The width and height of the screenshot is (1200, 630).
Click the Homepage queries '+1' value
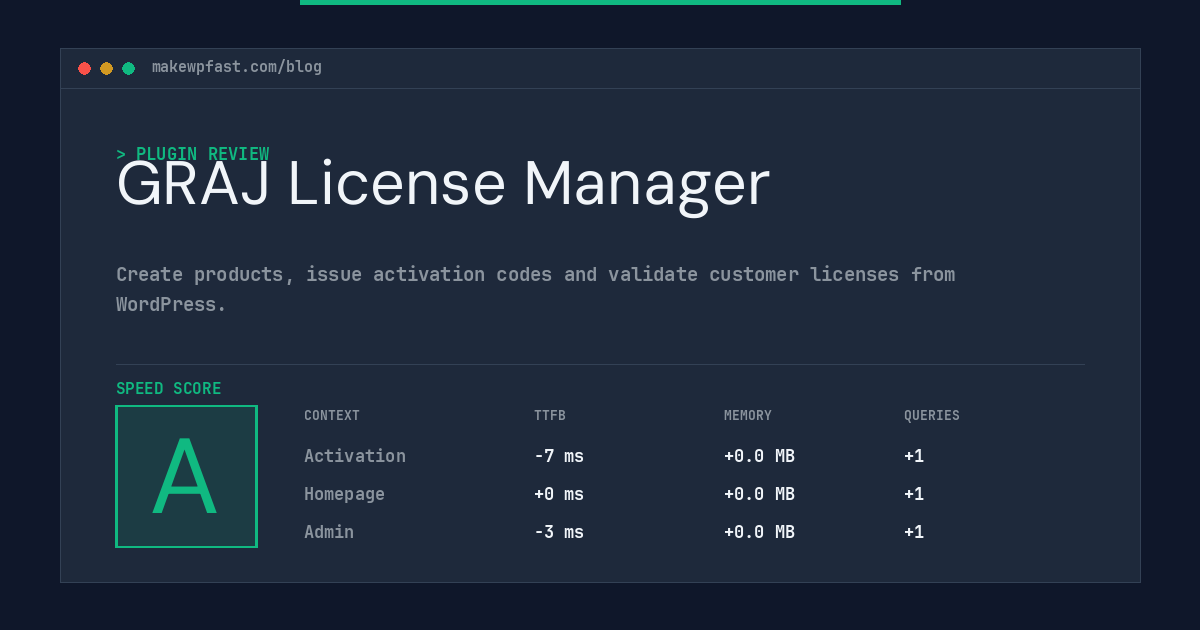[x=914, y=494]
